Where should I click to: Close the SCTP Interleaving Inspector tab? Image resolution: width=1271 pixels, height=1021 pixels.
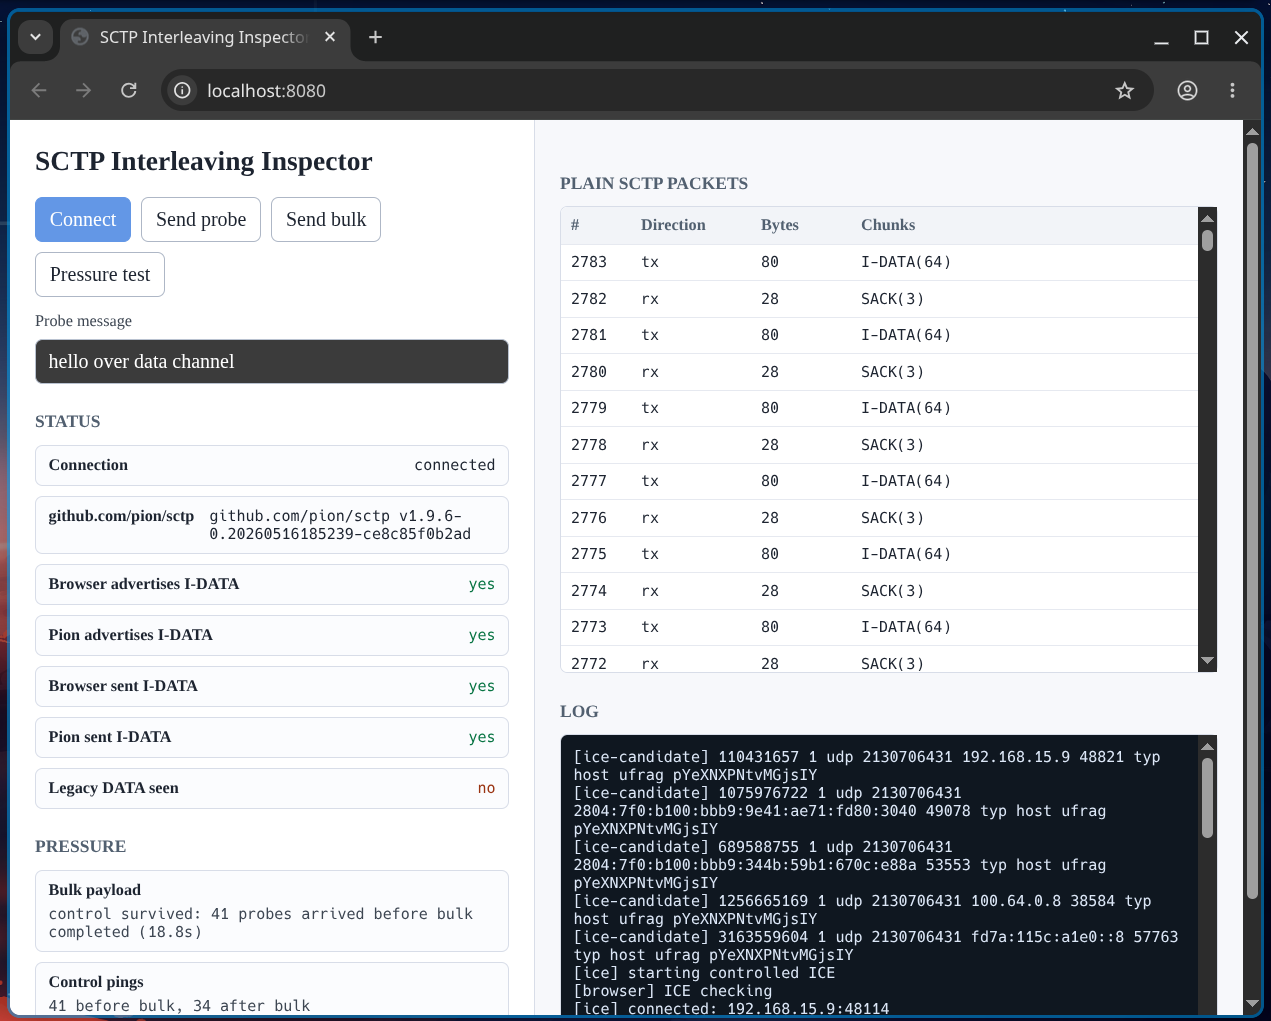coord(330,37)
